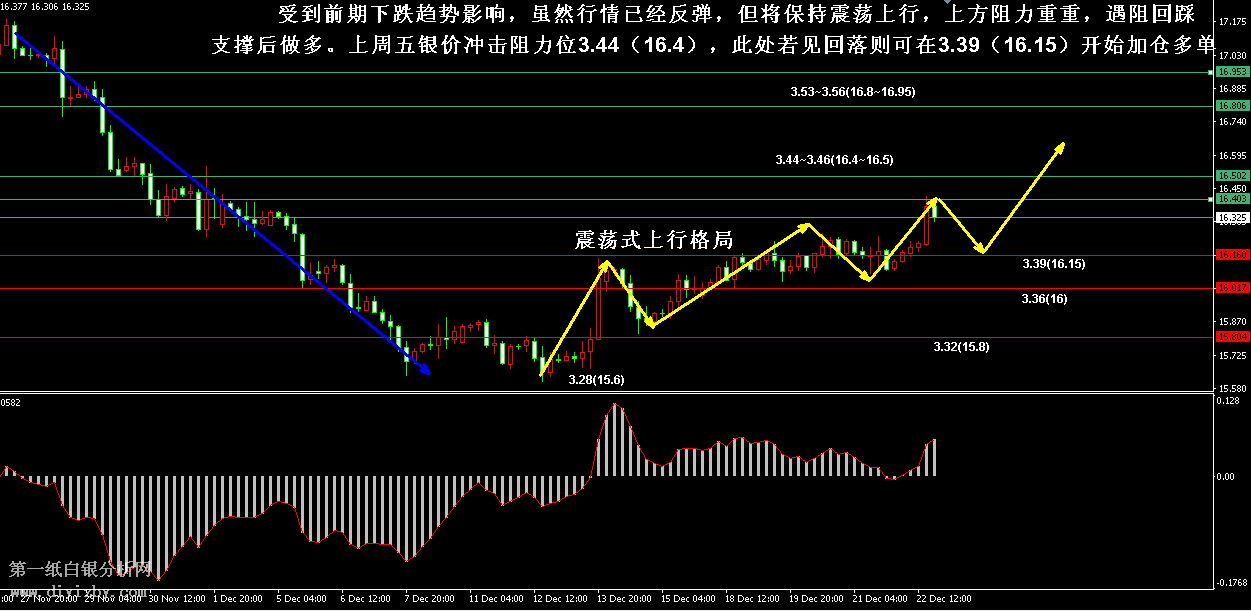Click the red 16.160 price label

pos(1231,255)
